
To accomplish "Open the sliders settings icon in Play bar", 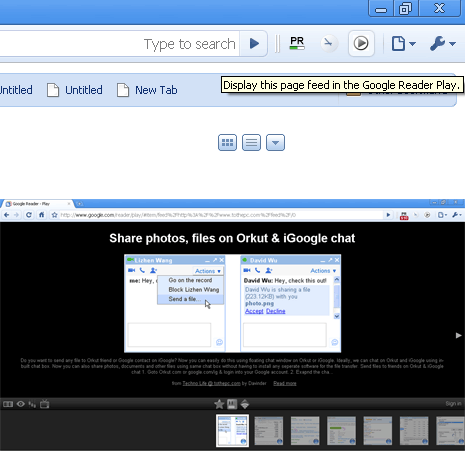I will click(x=32, y=404).
